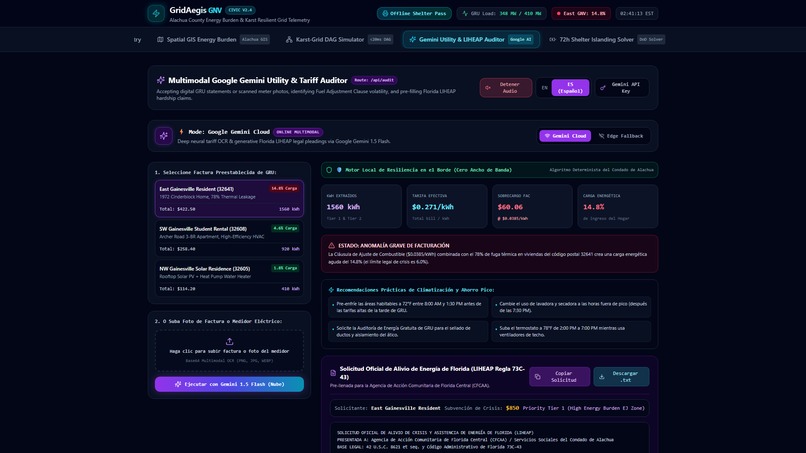Click the 4.6% Carga badge
Screen dimensions: 806x453
pos(285,228)
